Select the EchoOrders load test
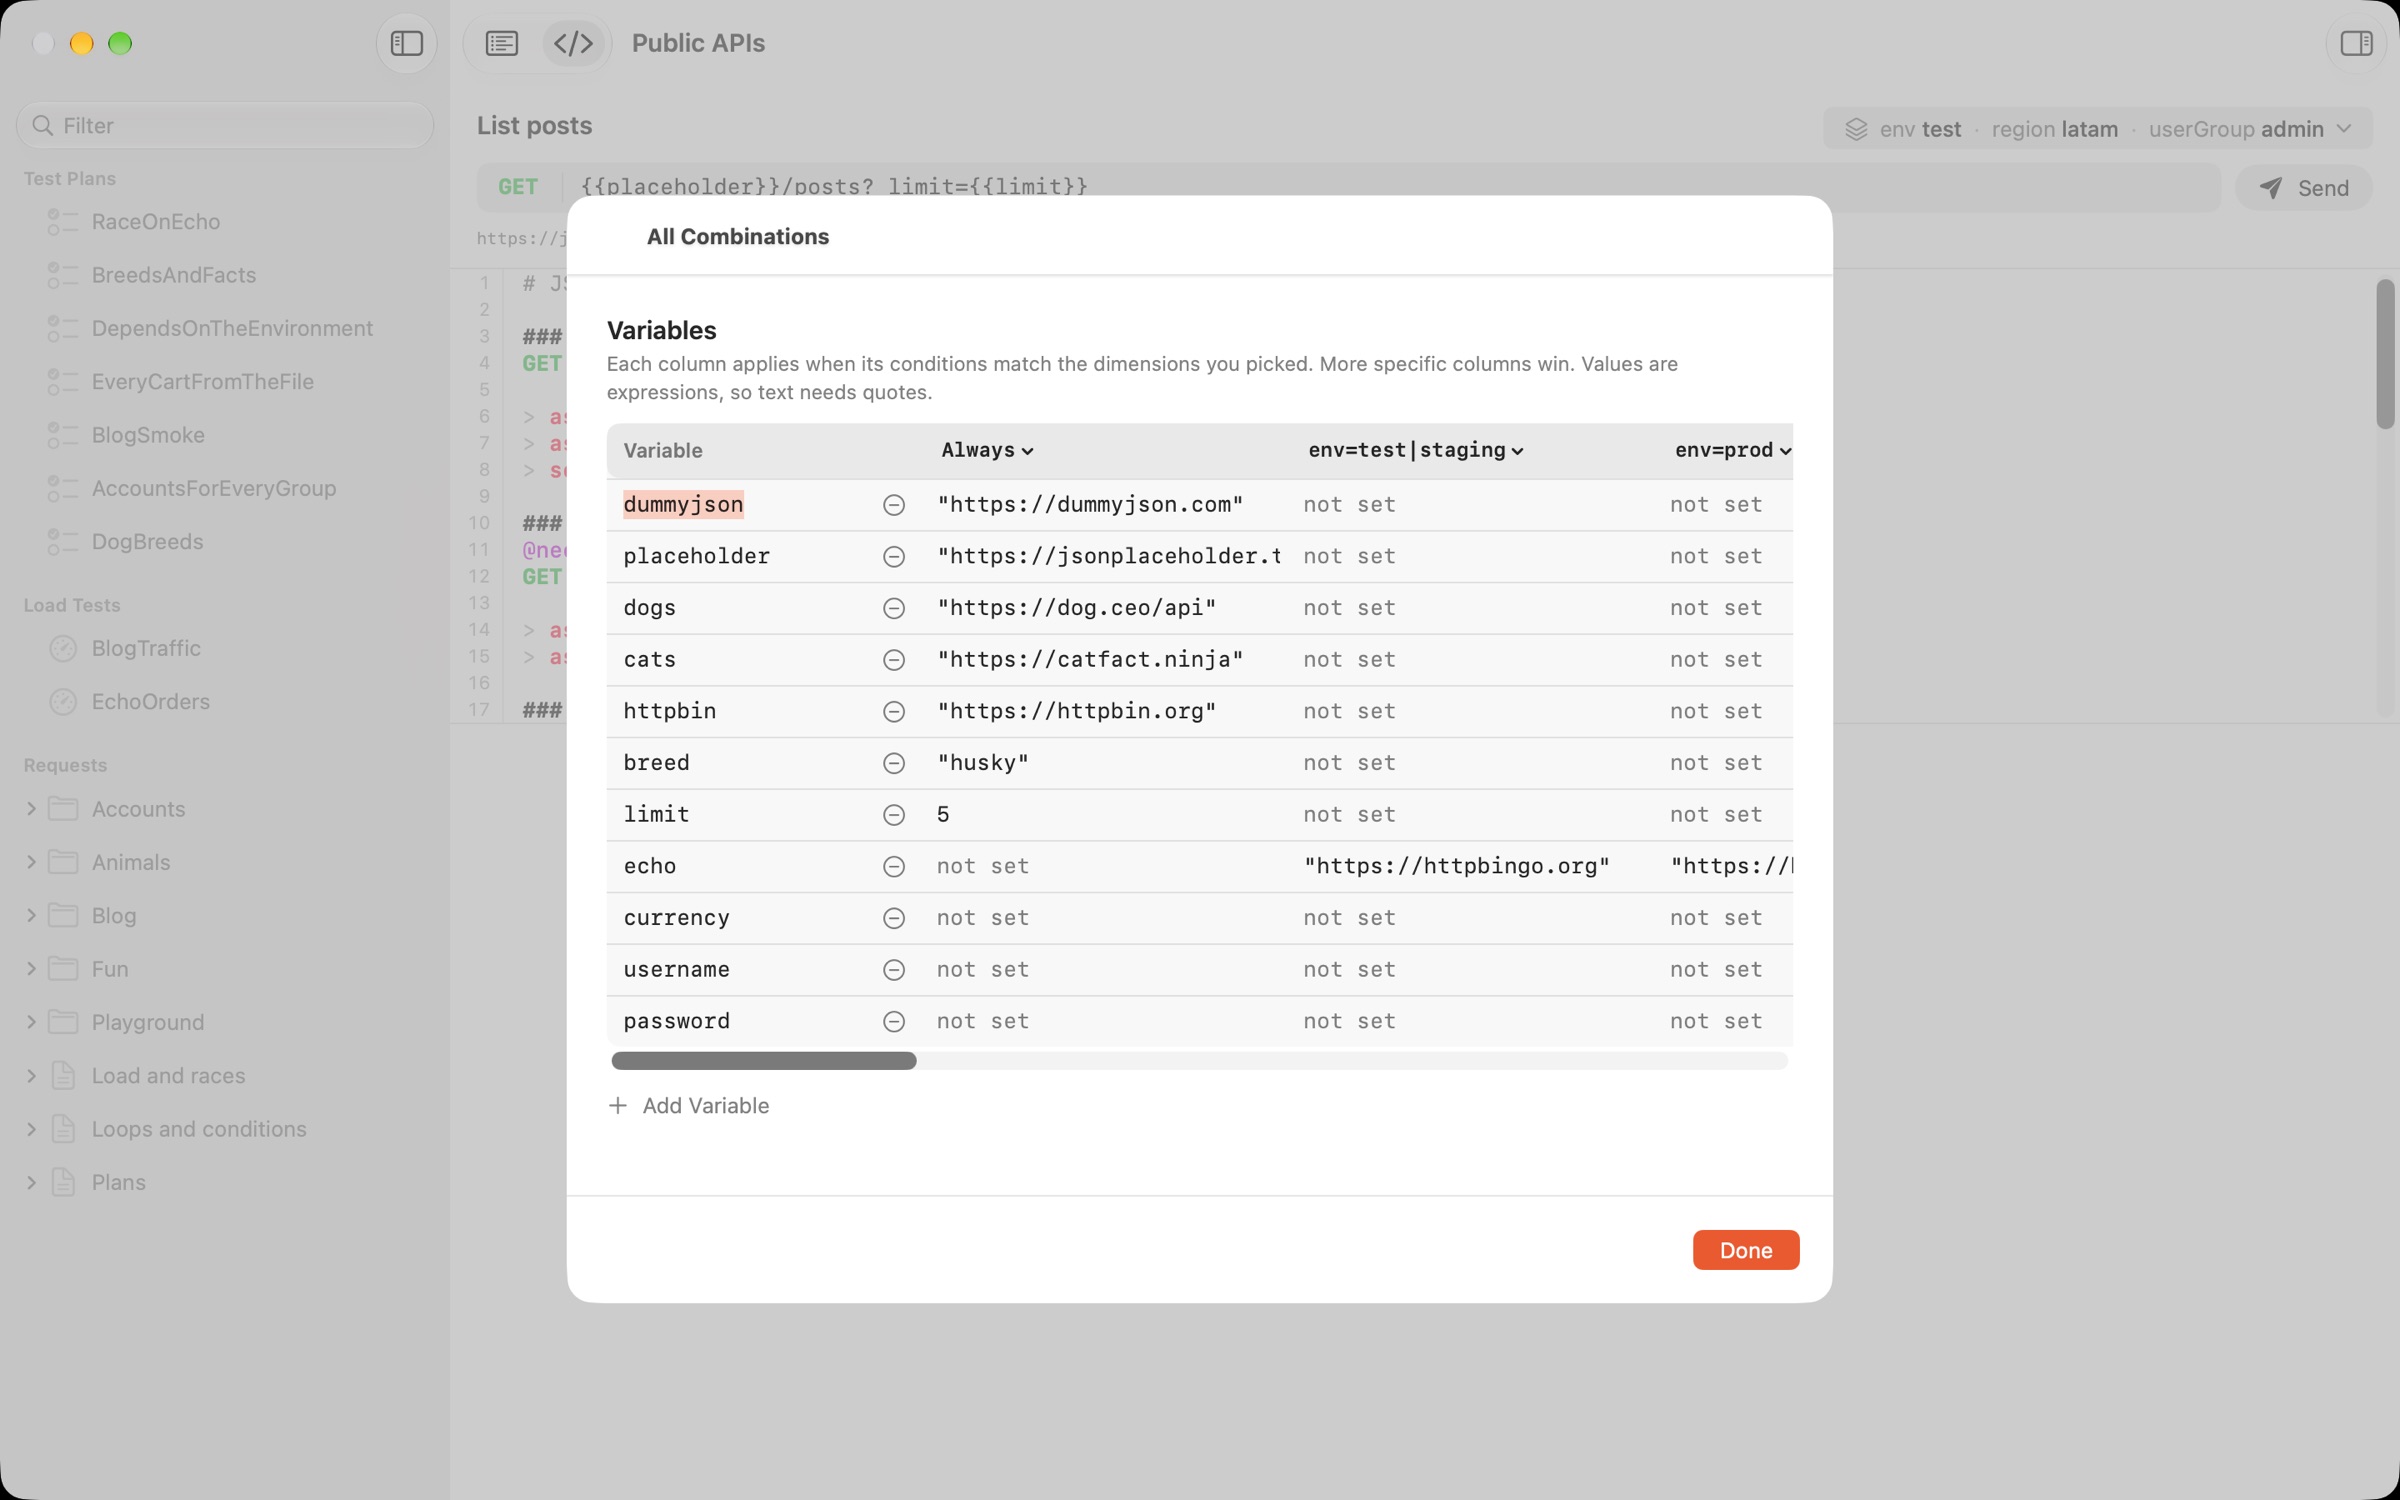The width and height of the screenshot is (2400, 1500). tap(150, 702)
